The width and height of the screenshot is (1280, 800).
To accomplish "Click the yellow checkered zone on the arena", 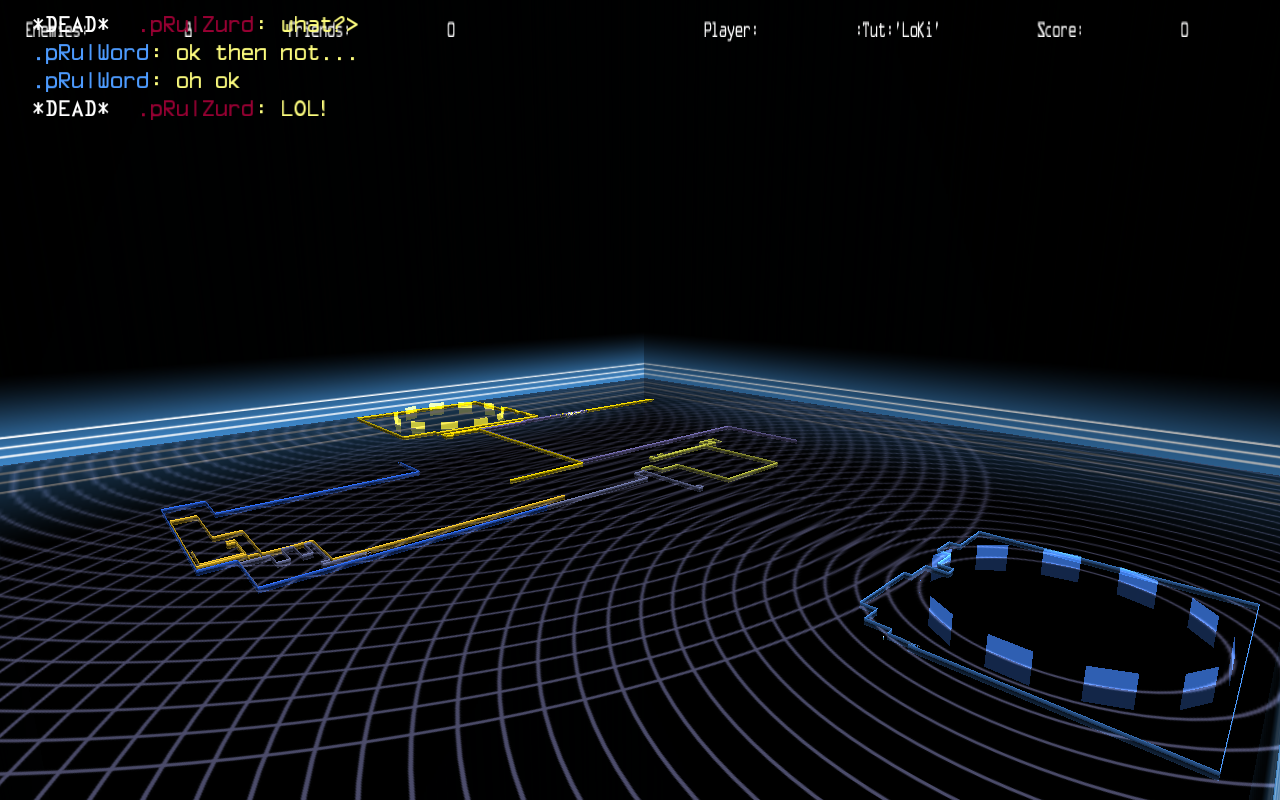I will [450, 417].
